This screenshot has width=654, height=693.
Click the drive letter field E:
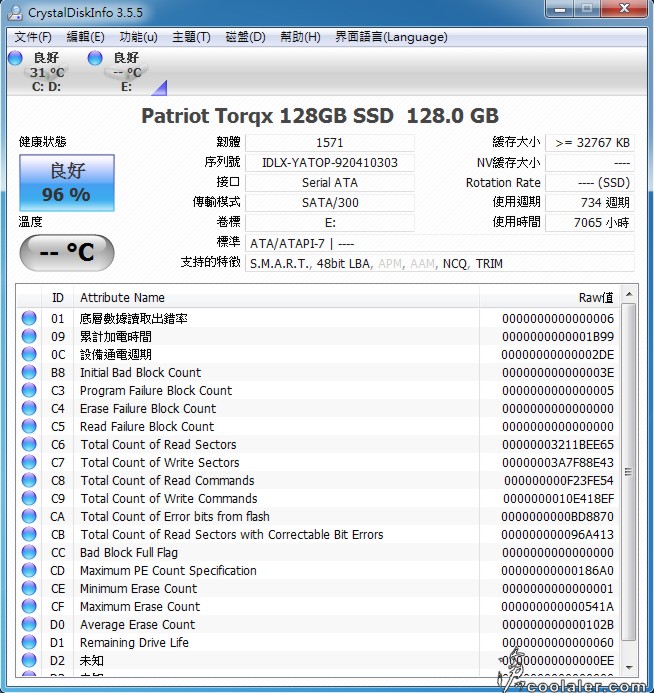[330, 223]
